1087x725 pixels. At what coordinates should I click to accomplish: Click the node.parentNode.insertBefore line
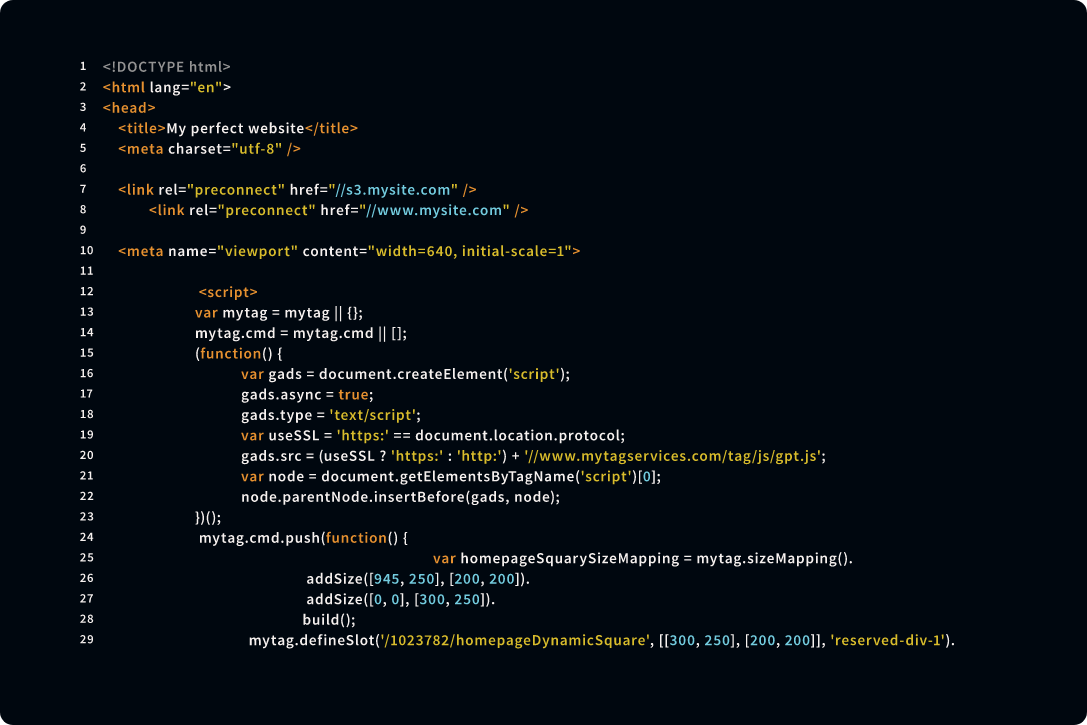coord(401,497)
